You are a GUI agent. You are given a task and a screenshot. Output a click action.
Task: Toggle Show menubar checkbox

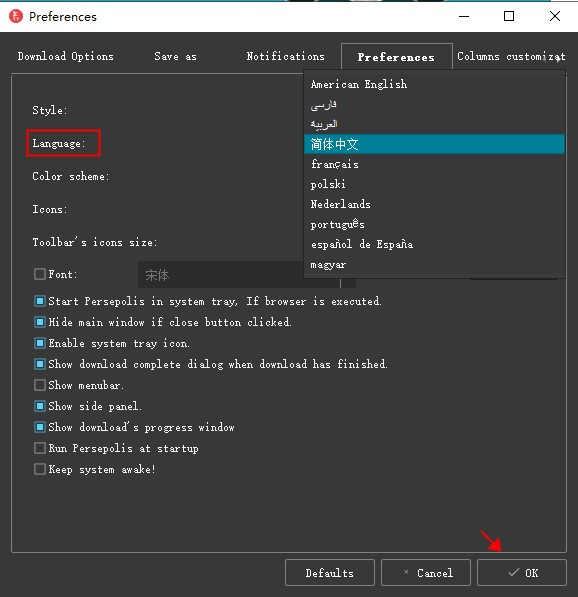point(40,385)
